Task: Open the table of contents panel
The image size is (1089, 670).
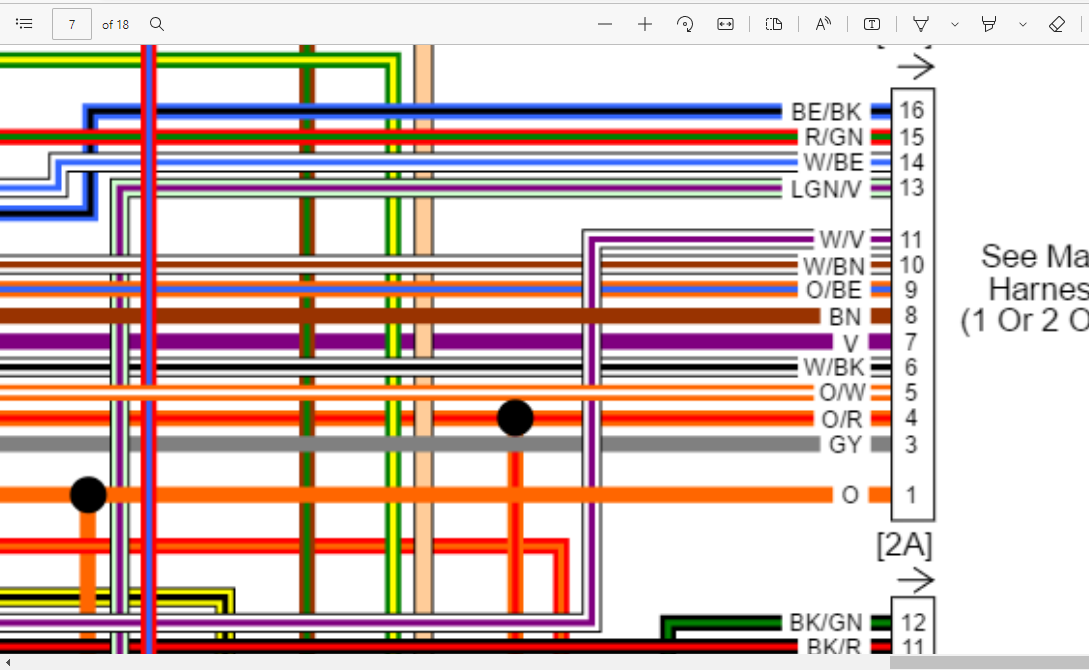Action: pyautogui.click(x=25, y=24)
